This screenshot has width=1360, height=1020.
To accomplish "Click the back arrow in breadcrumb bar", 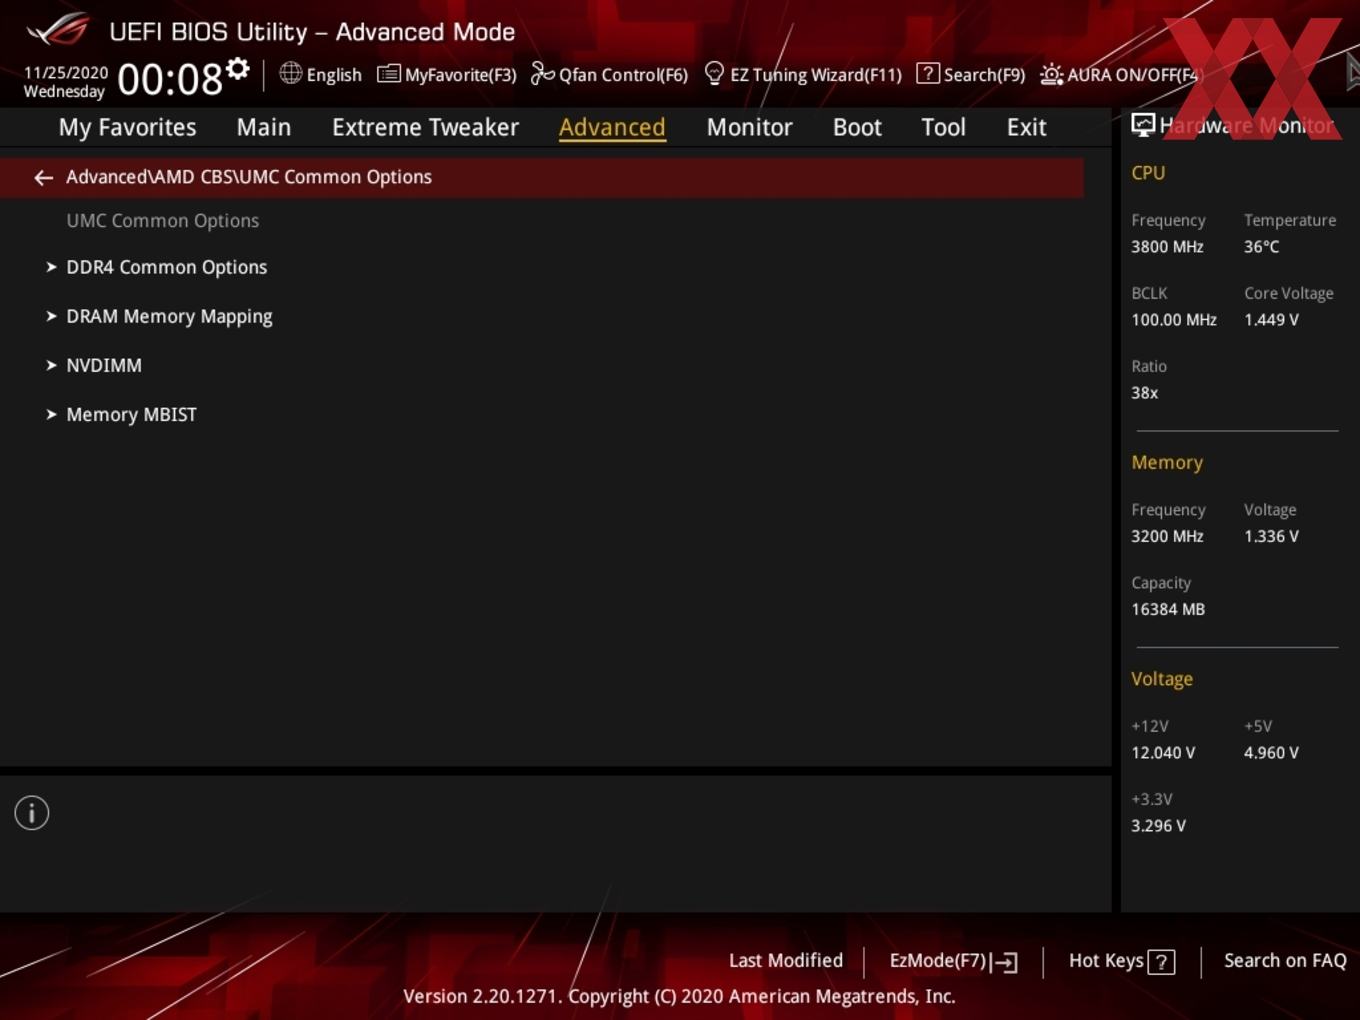I will click(43, 177).
